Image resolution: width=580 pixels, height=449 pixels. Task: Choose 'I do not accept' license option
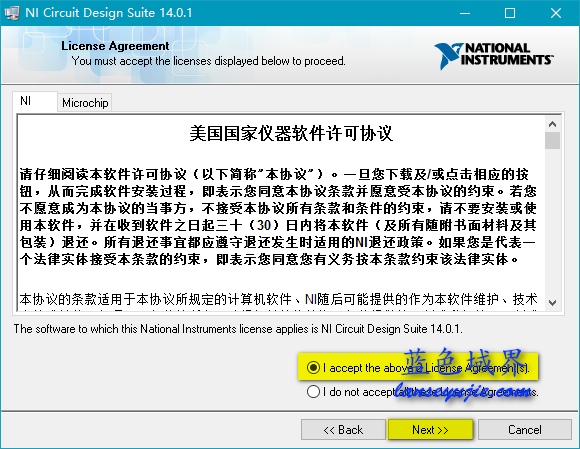tap(422, 391)
